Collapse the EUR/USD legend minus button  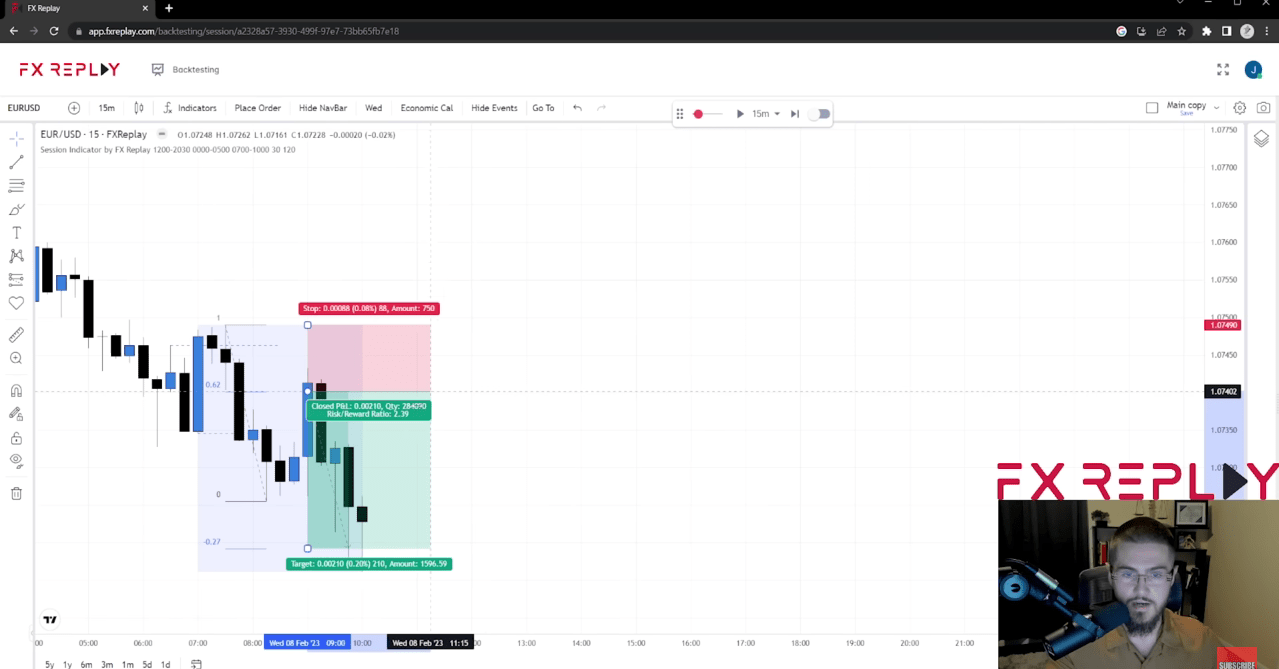click(162, 134)
